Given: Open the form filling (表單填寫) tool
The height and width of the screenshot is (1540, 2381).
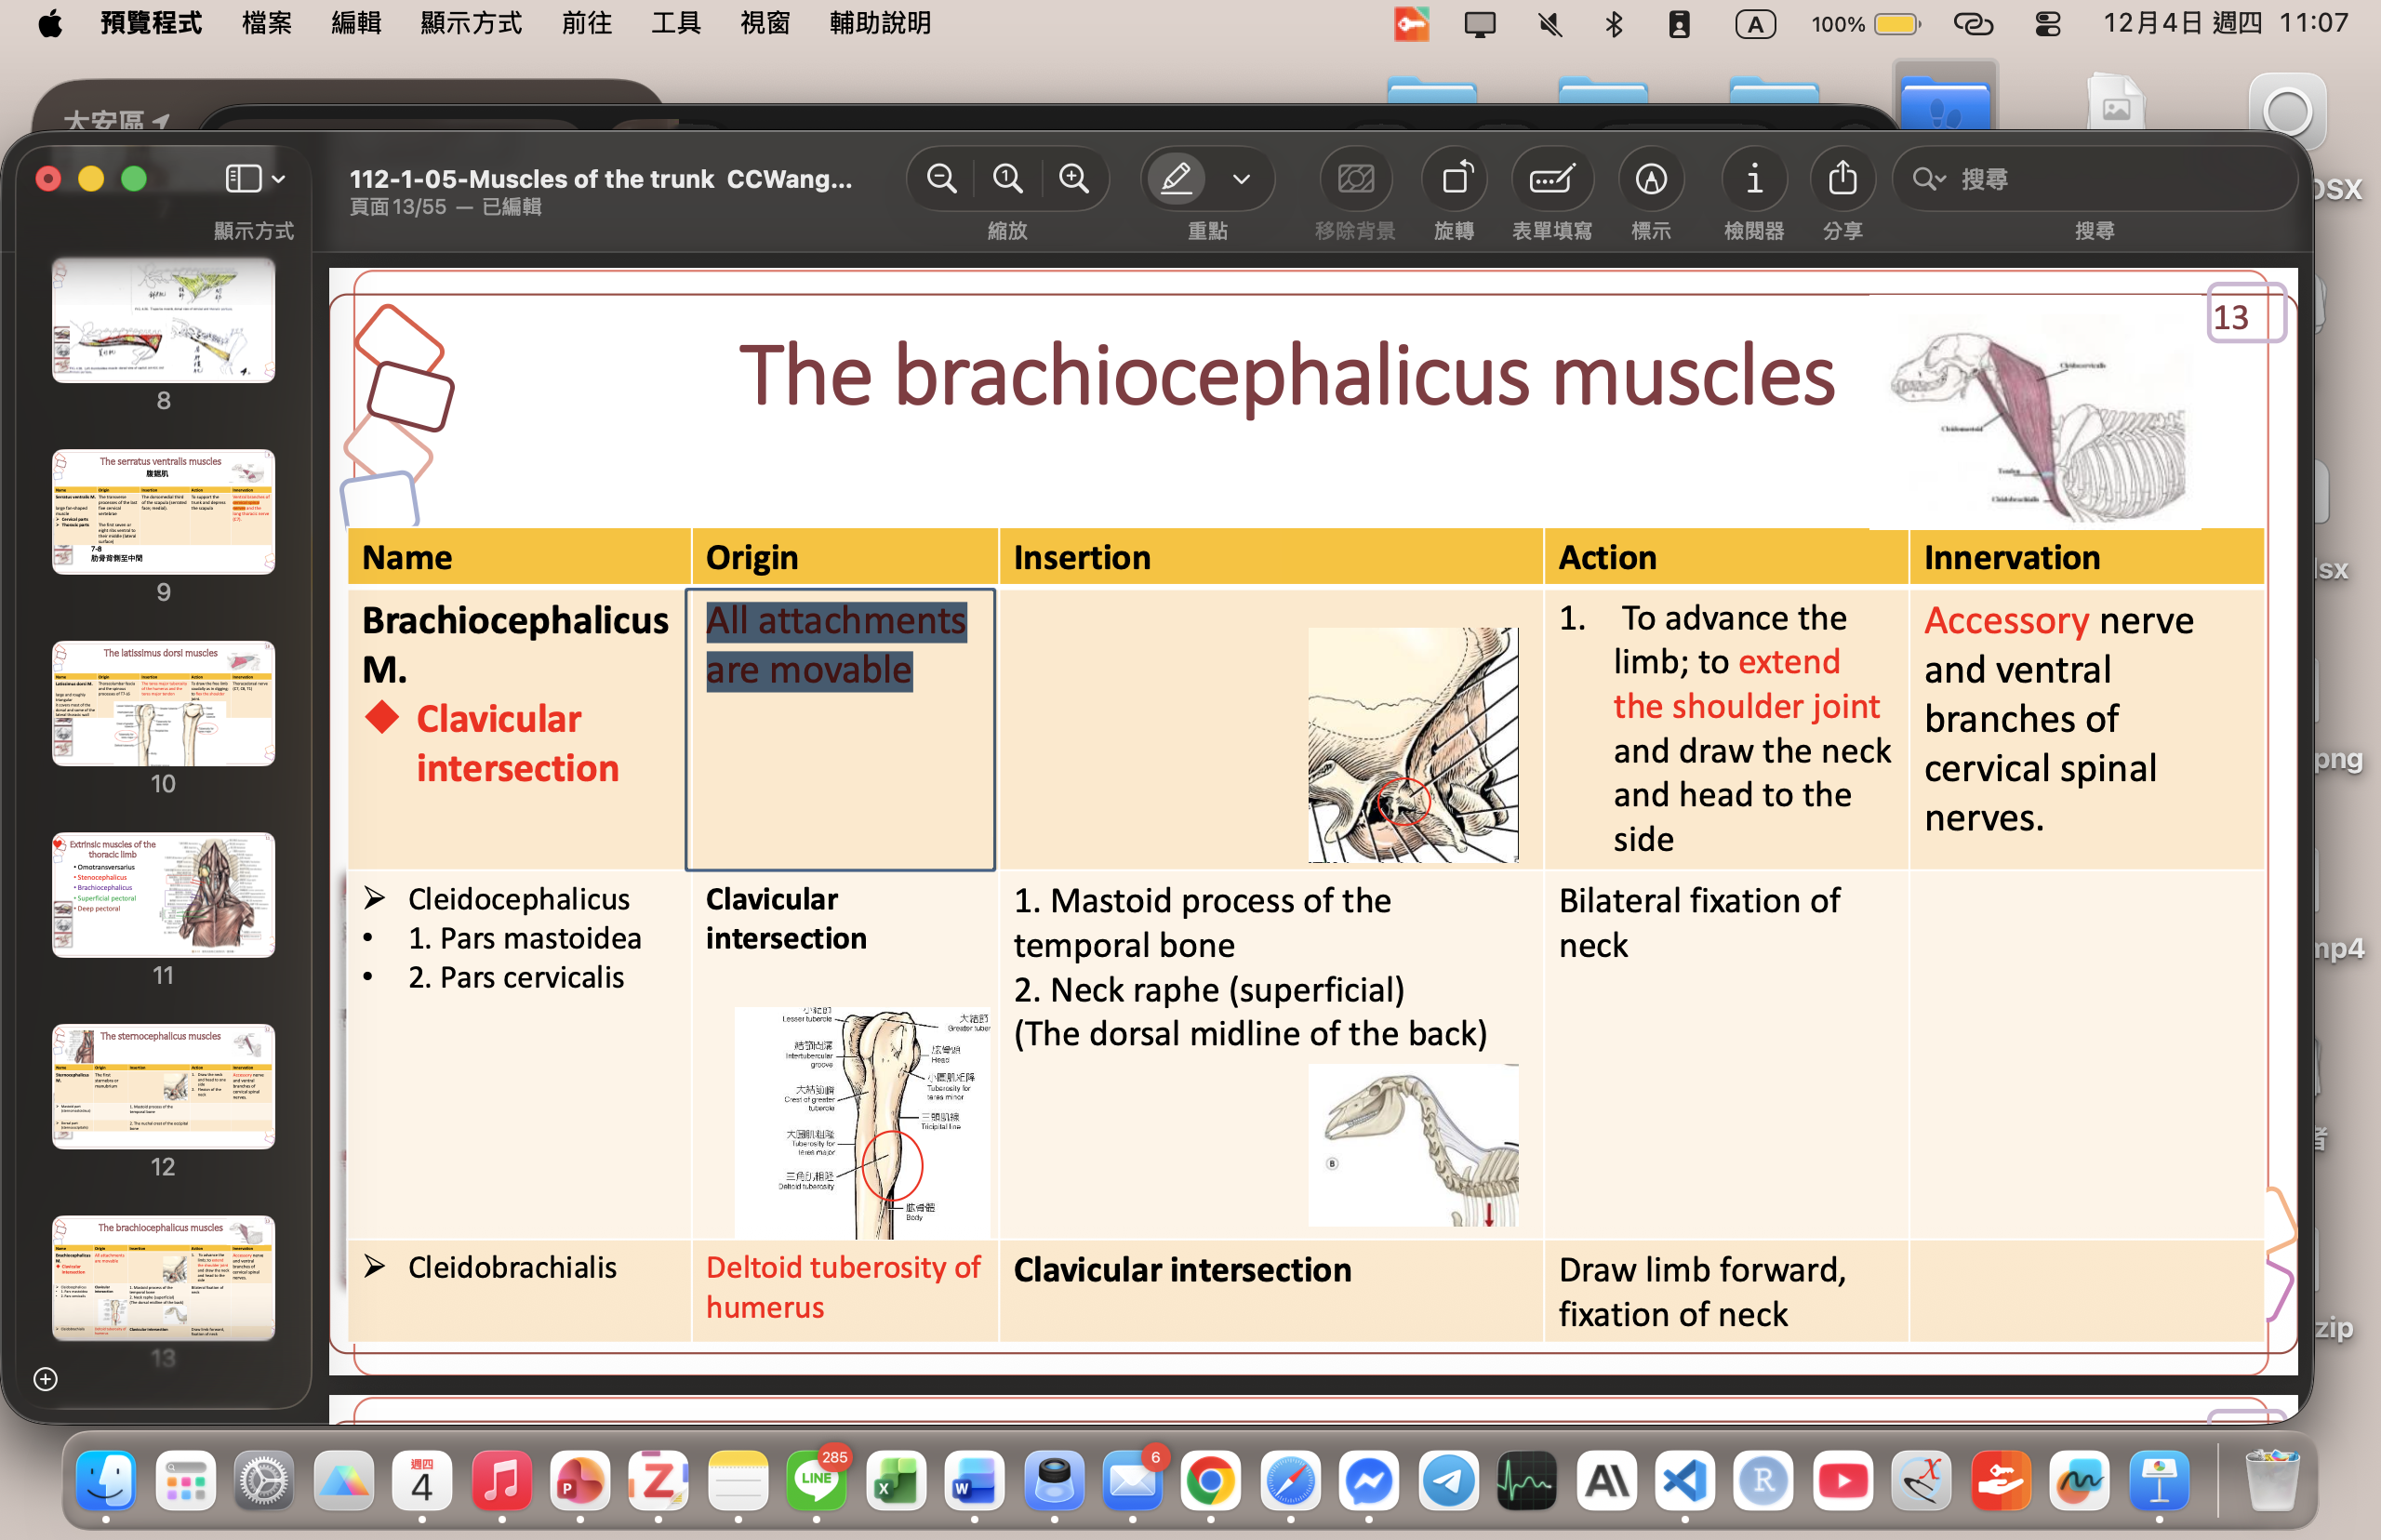Looking at the screenshot, I should pos(1551,179).
